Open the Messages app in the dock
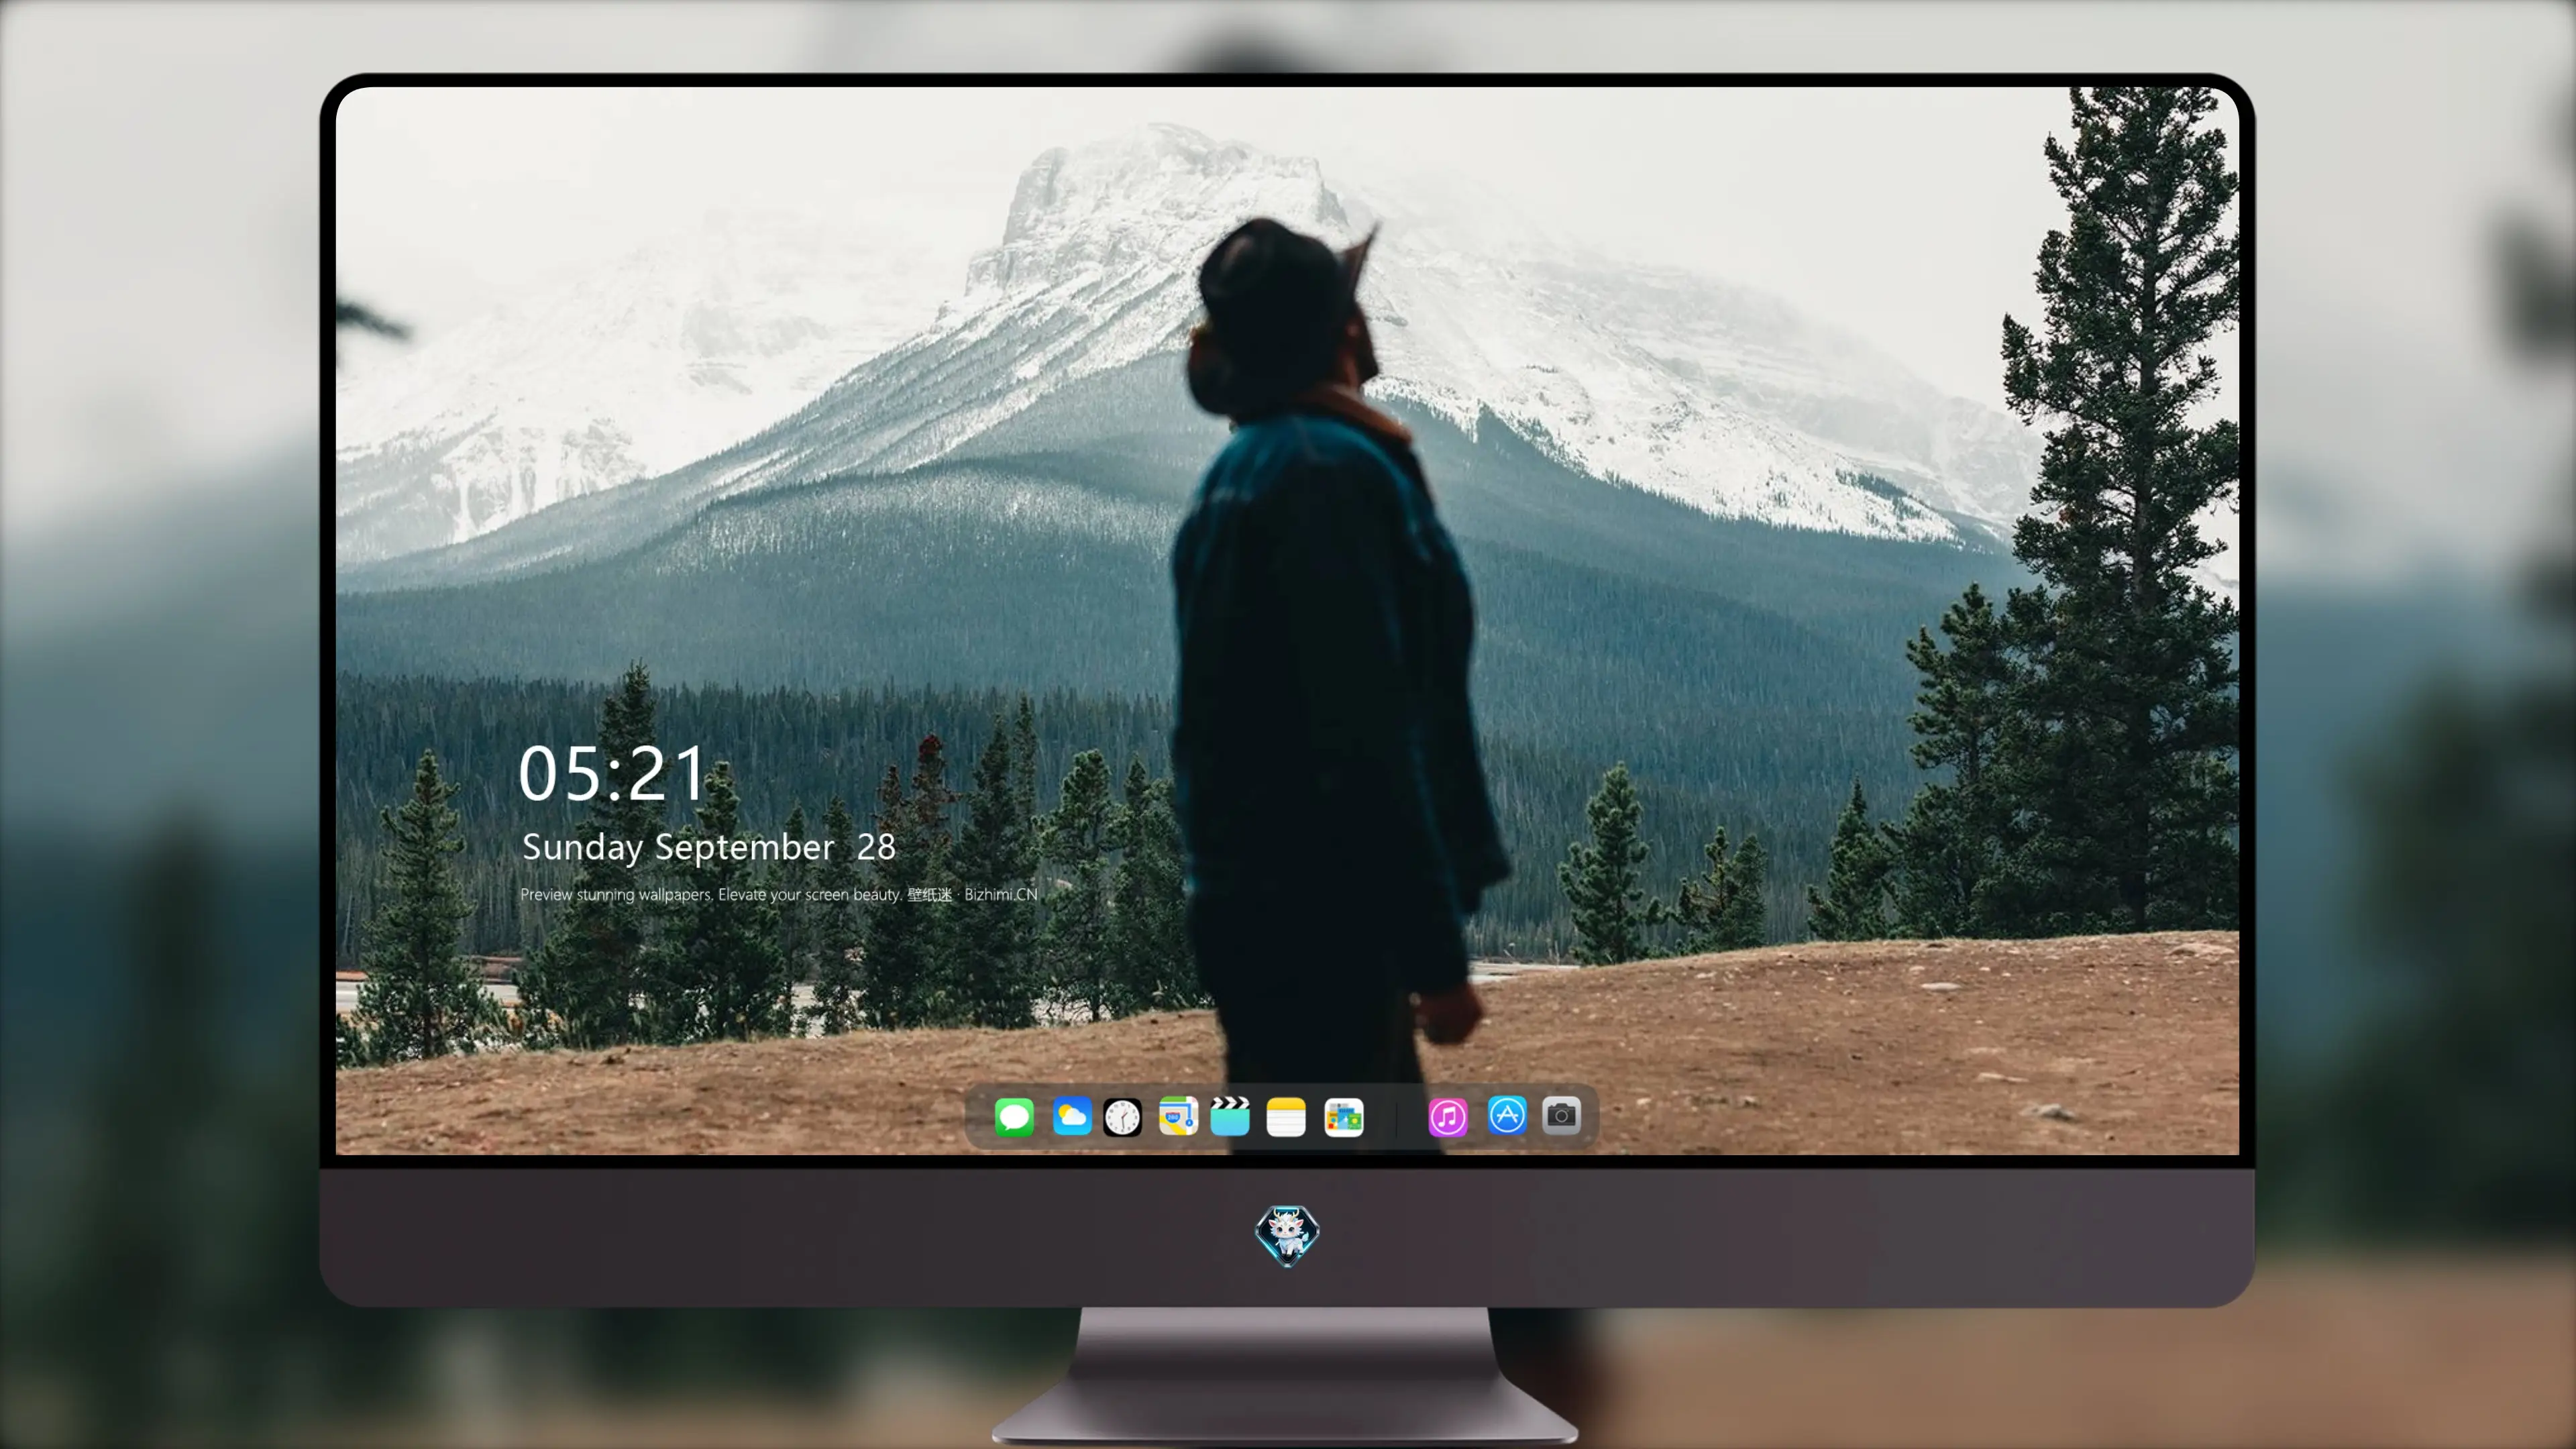This screenshot has width=2576, height=1449. pos(1014,1117)
